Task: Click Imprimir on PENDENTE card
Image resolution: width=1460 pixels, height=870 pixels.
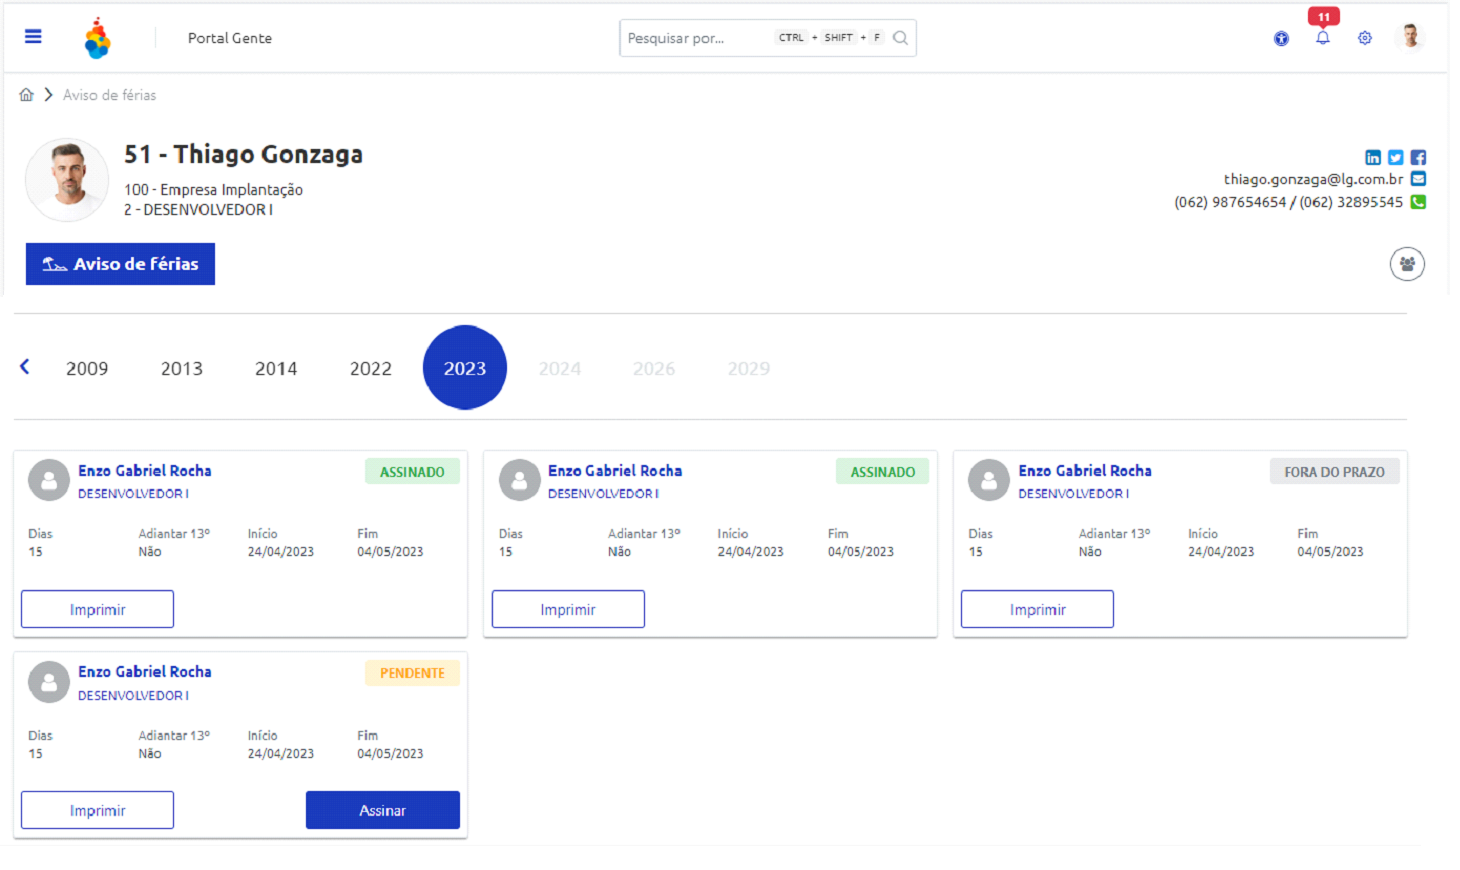Action: [x=98, y=810]
